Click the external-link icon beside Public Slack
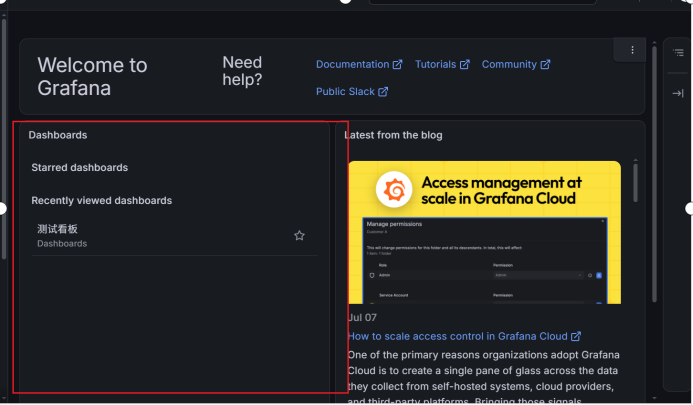Image resolution: width=693 pixels, height=405 pixels. pyautogui.click(x=383, y=92)
